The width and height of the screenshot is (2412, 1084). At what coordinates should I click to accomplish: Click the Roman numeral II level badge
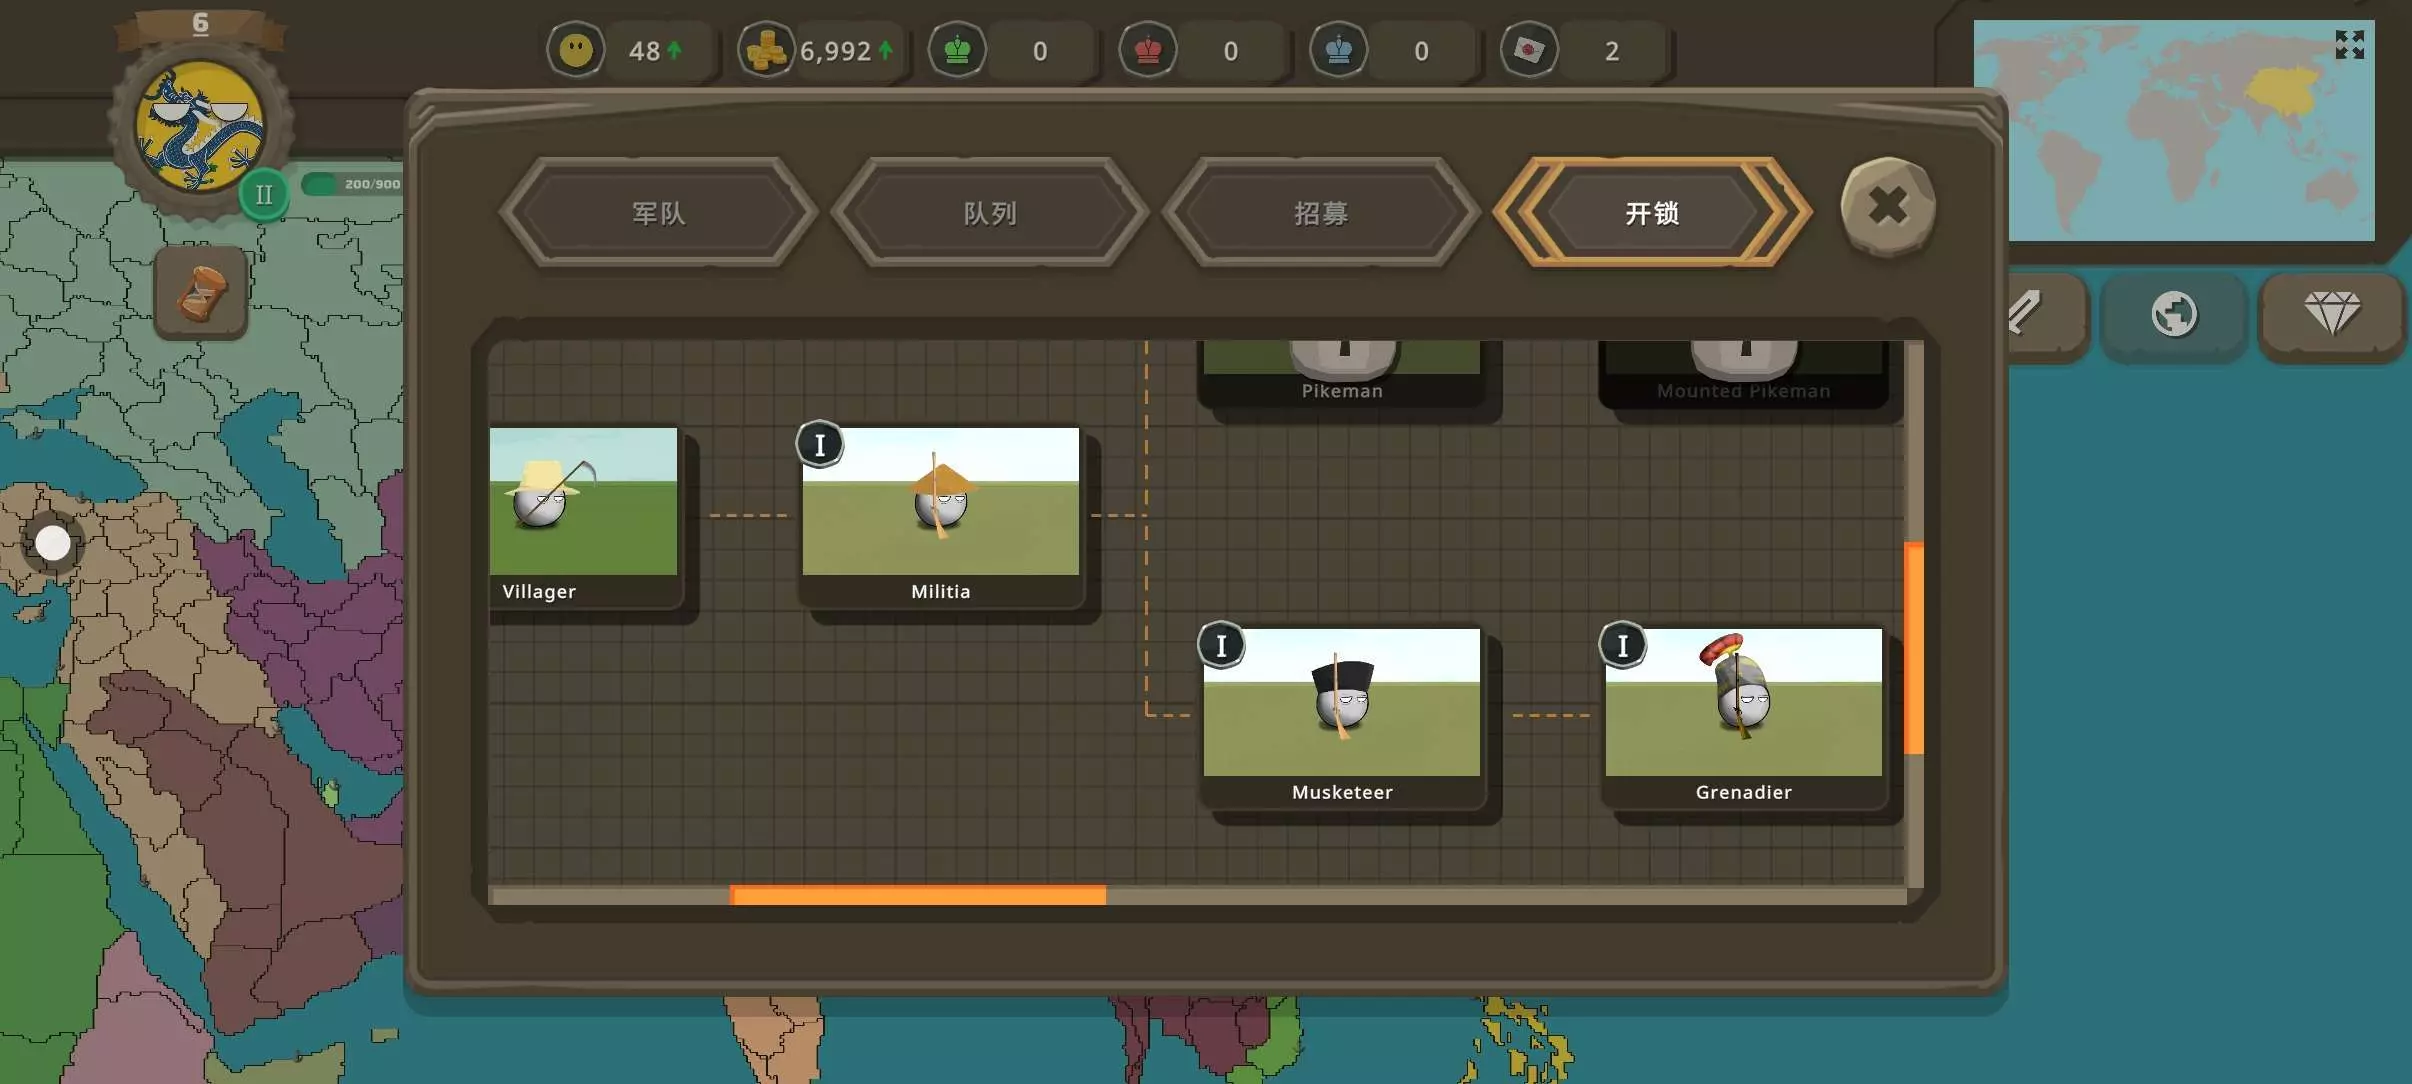264,194
